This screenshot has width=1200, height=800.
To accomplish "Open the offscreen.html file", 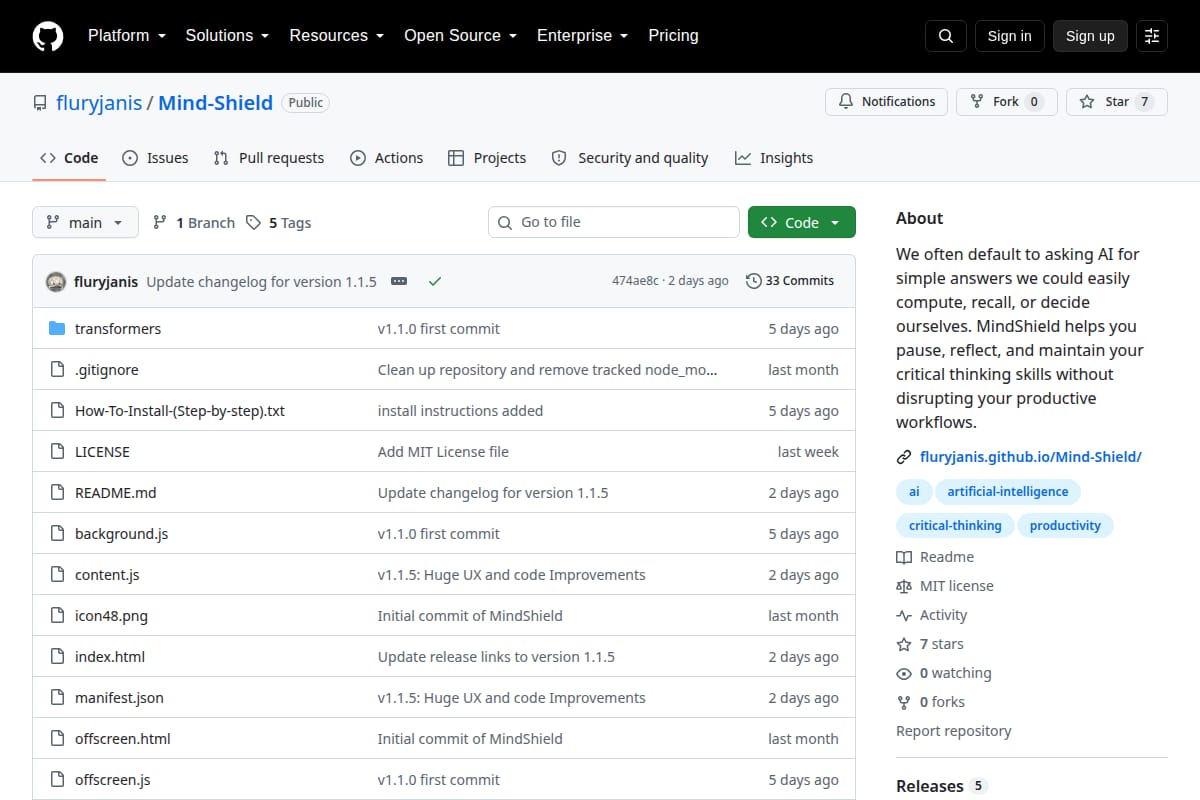I will tap(123, 738).
